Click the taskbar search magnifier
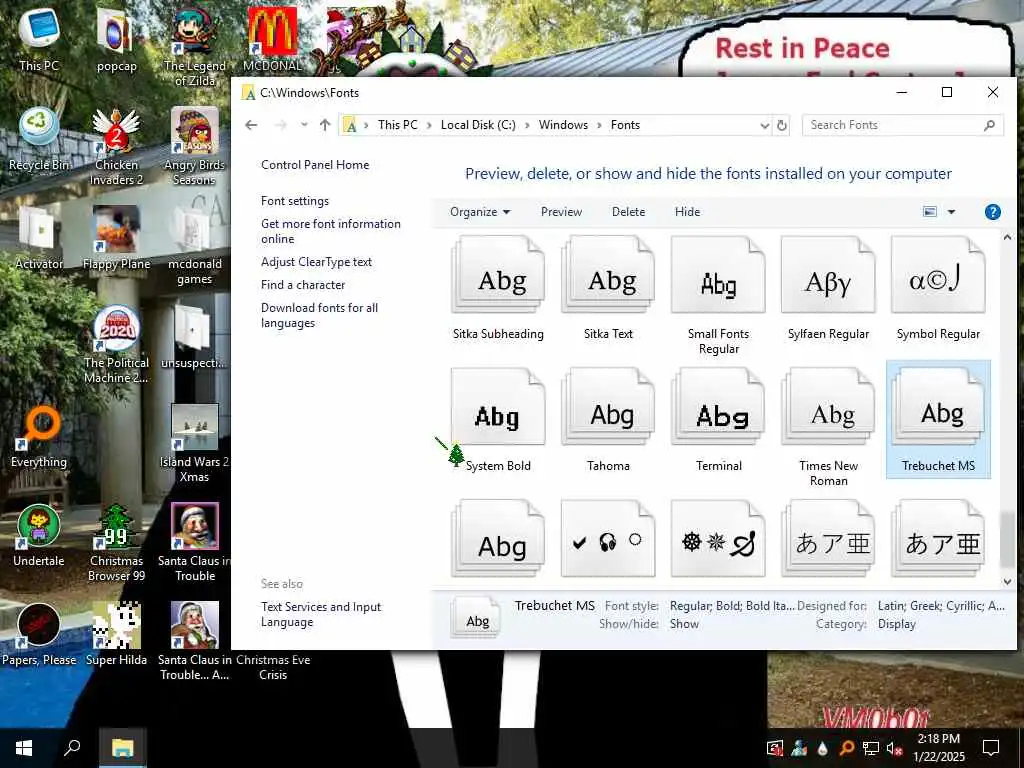The width and height of the screenshot is (1024, 768). pyautogui.click(x=72, y=748)
